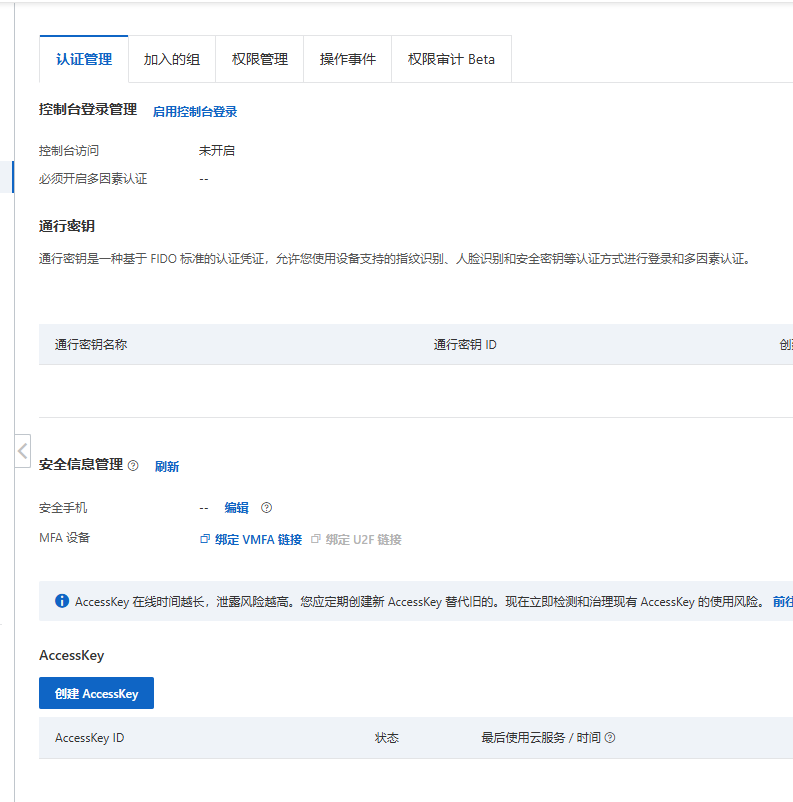Open the 加入的组 tab
793x802 pixels.
pos(172,59)
